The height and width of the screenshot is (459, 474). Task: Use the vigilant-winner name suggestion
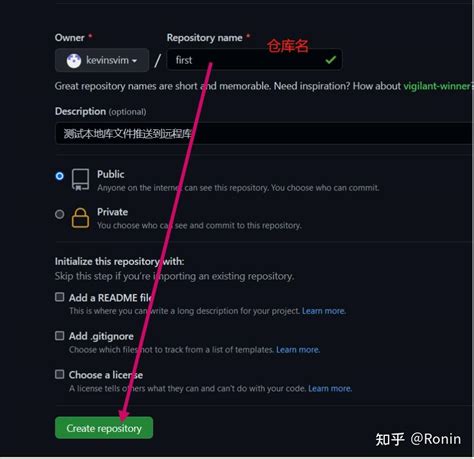[437, 86]
